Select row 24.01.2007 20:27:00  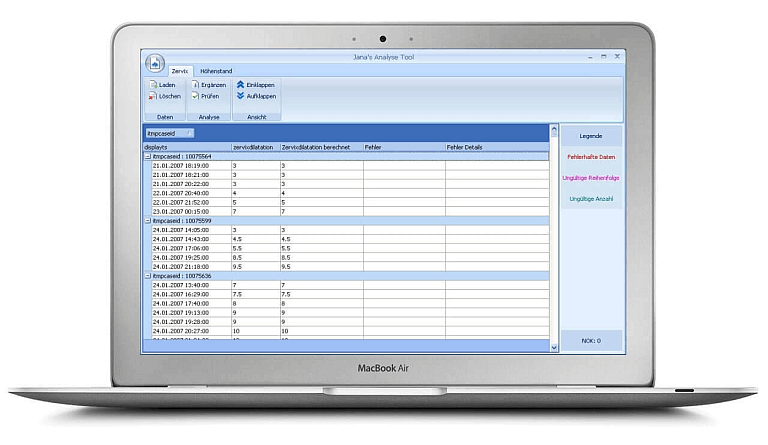pos(350,331)
